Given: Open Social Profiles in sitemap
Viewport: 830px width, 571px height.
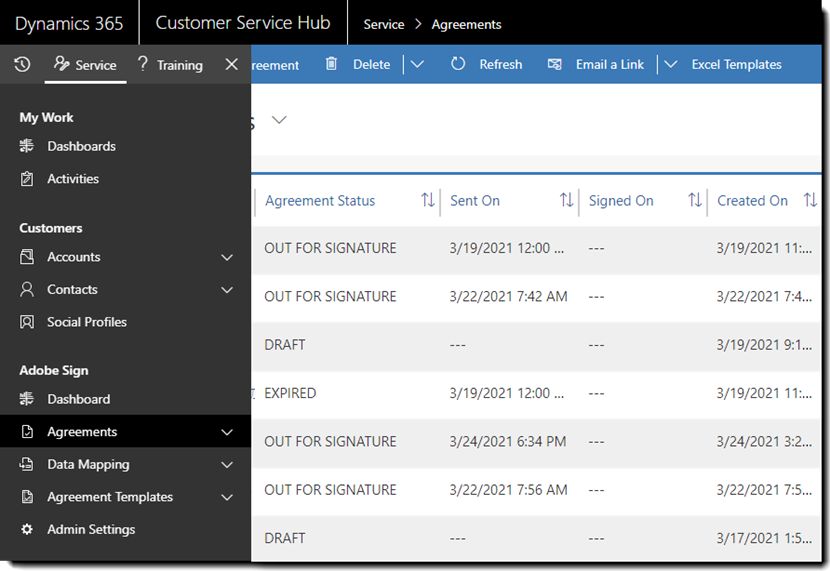Looking at the screenshot, I should click(x=125, y=322).
